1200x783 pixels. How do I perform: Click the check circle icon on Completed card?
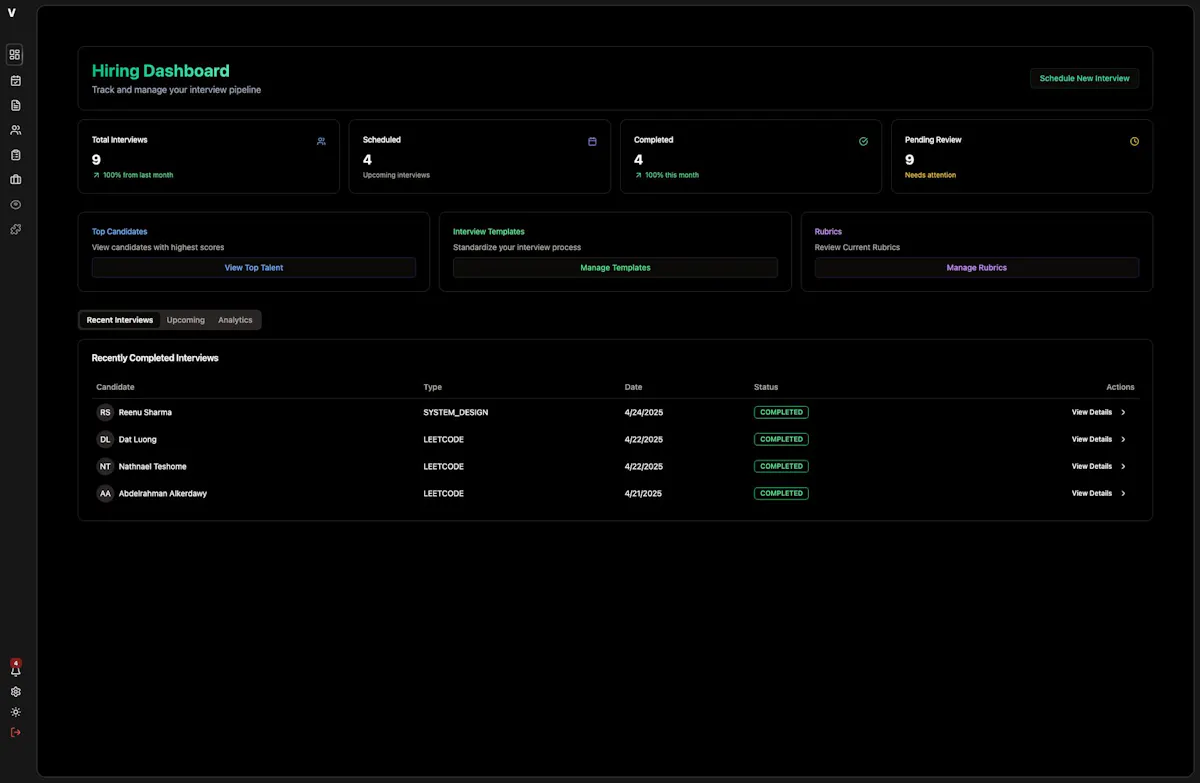point(863,141)
